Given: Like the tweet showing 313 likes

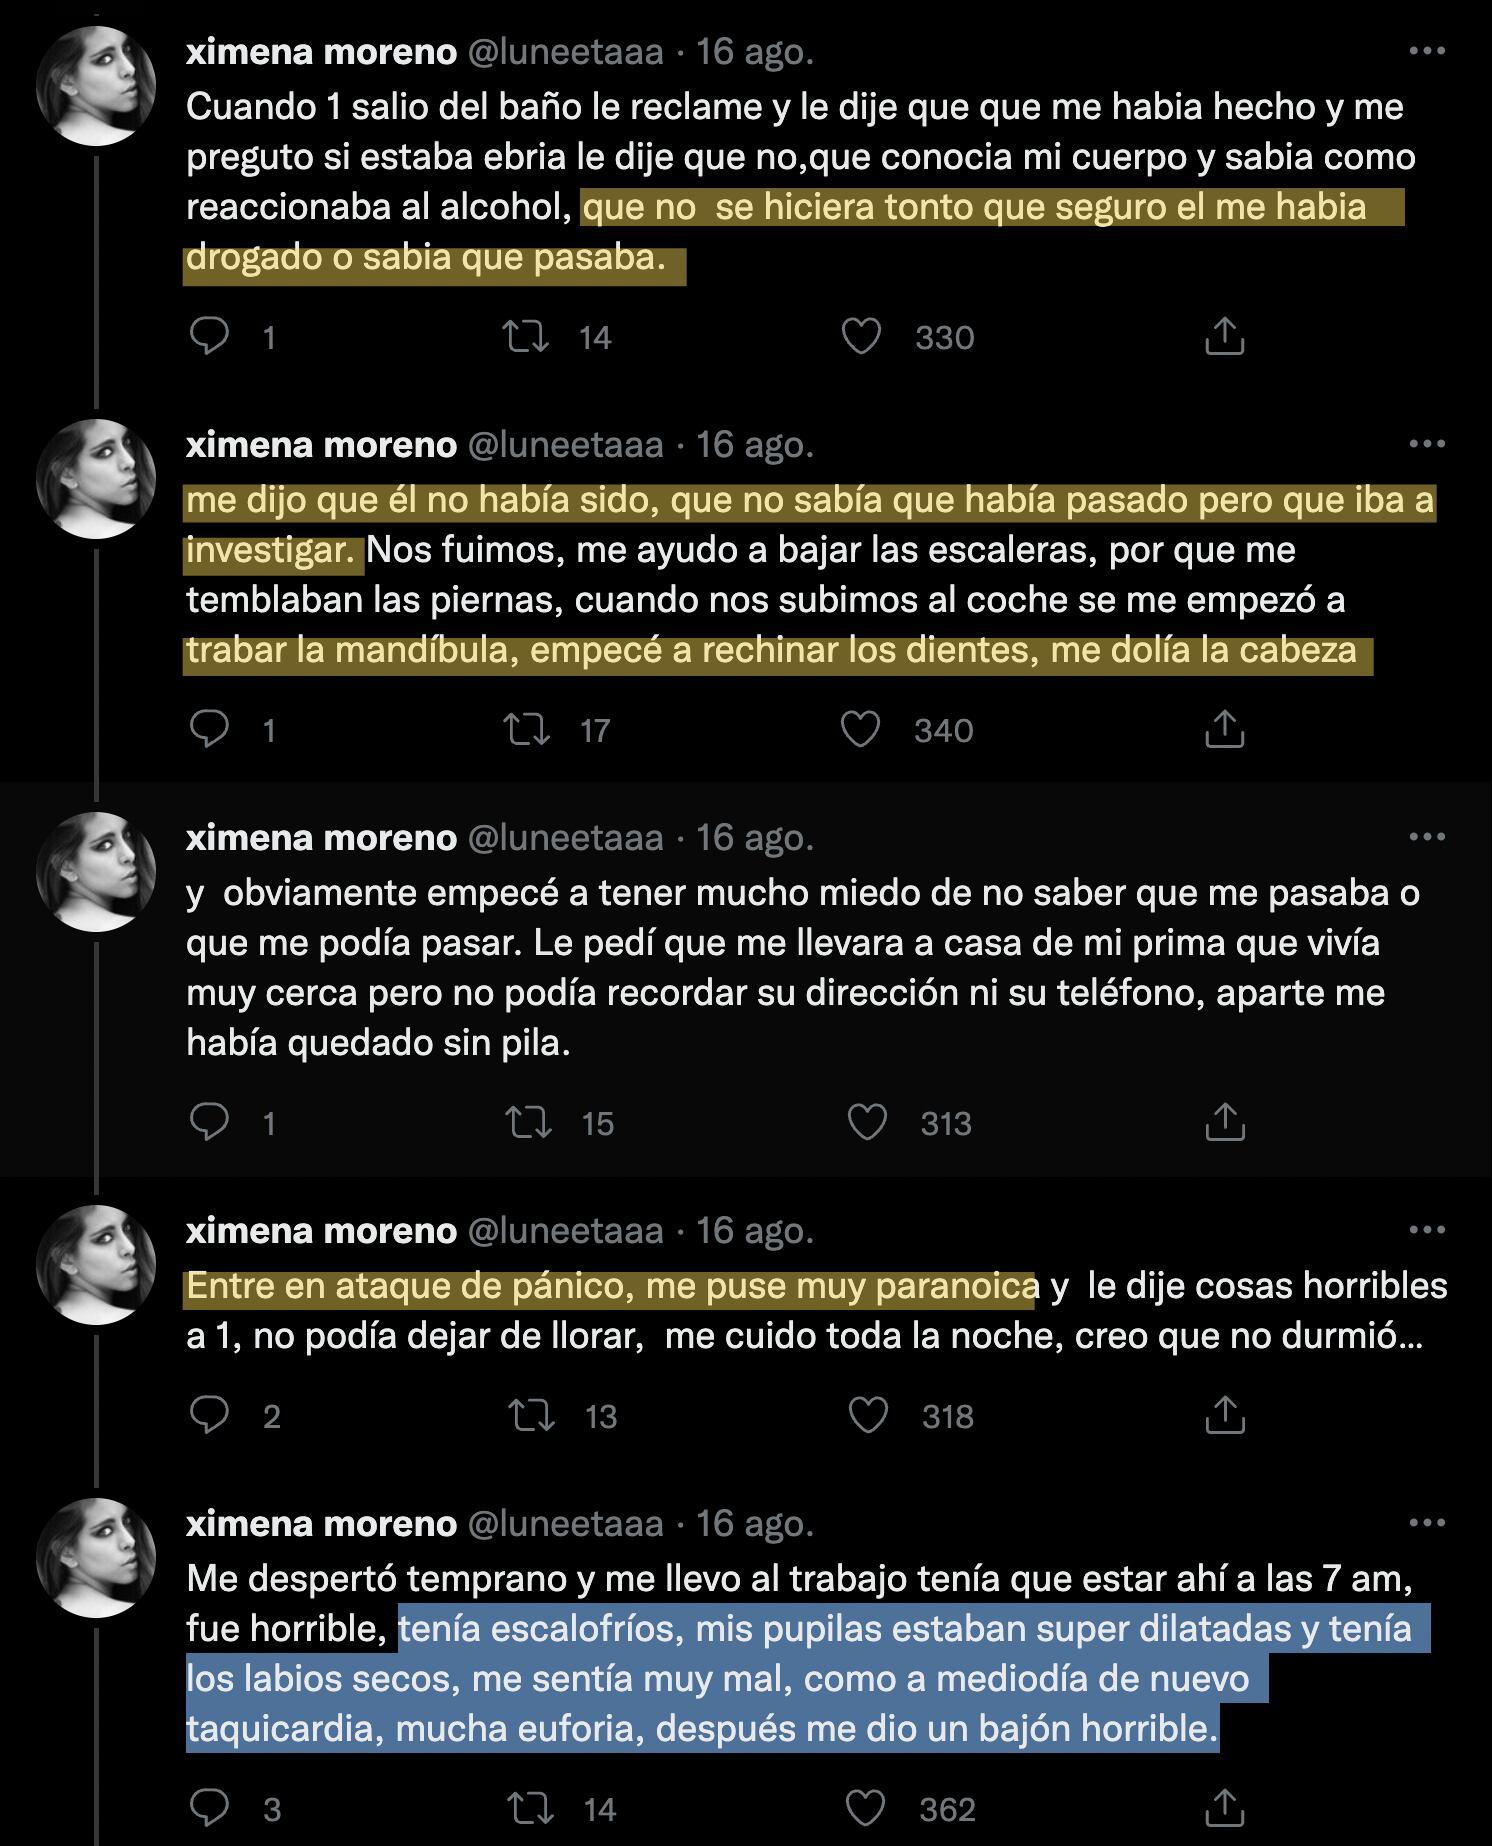Looking at the screenshot, I should [x=867, y=1123].
